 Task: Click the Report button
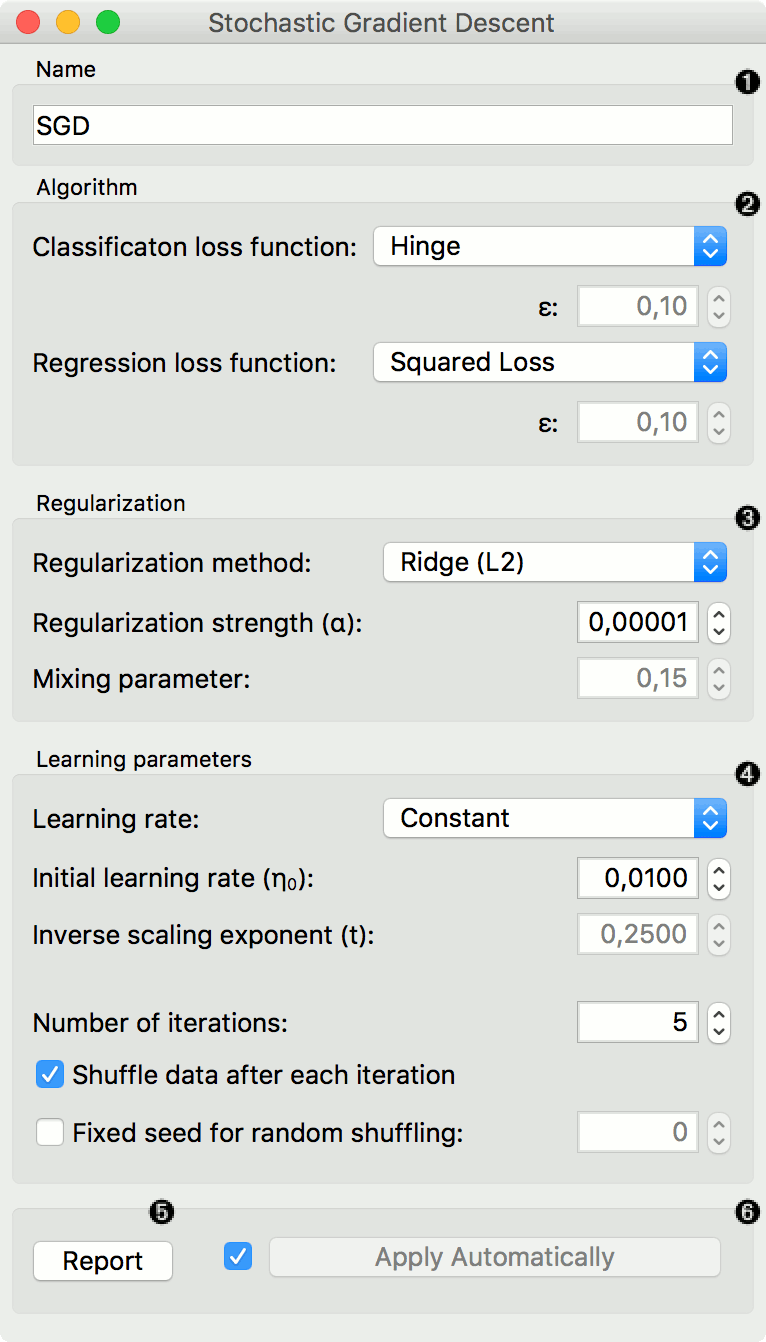coord(103,1261)
